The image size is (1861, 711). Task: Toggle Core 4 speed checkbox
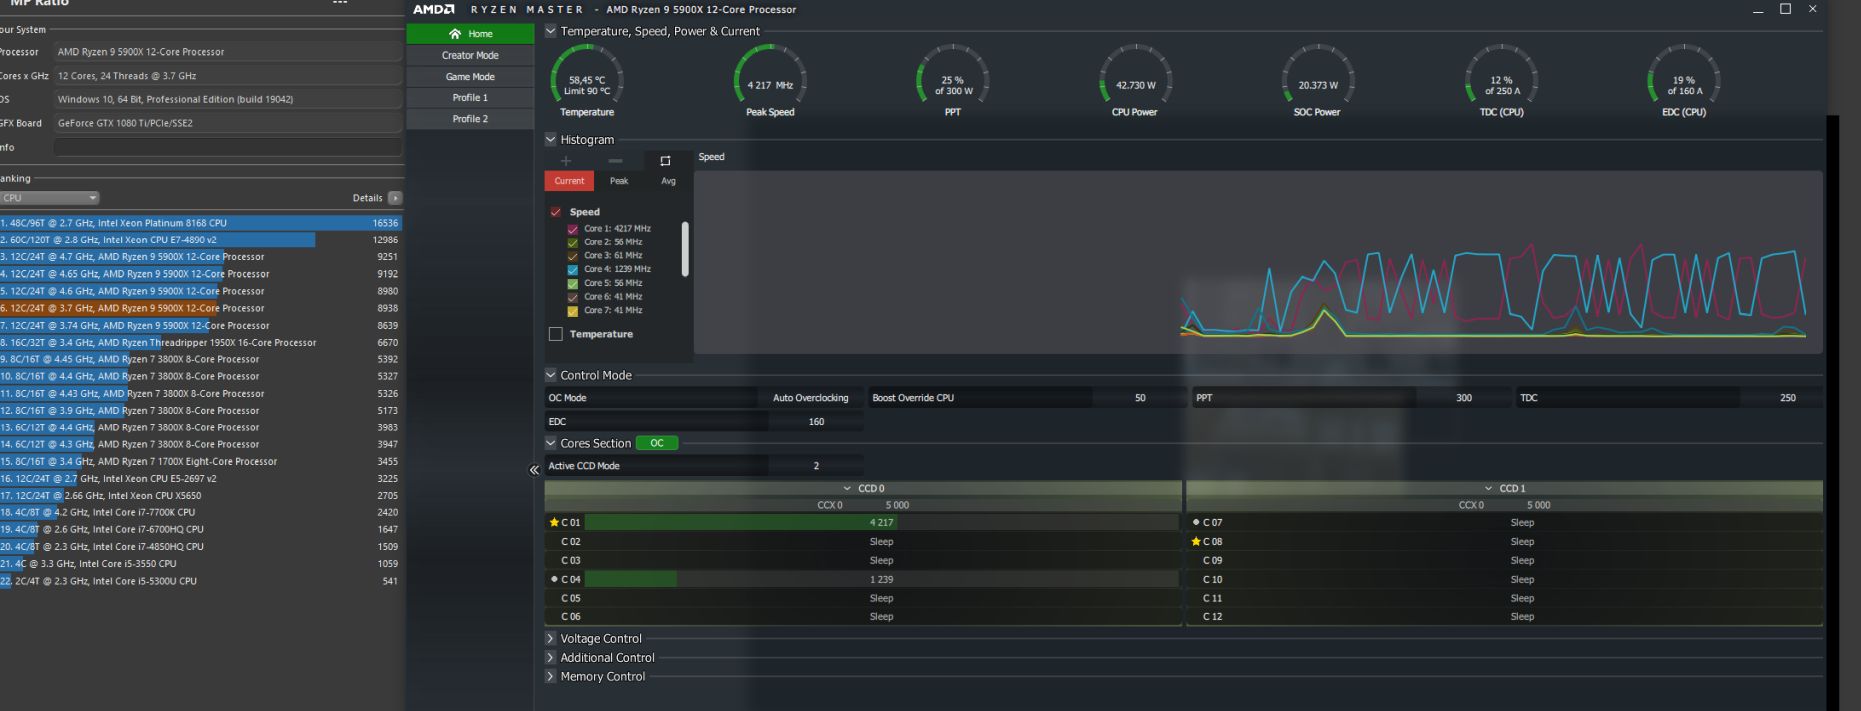click(573, 270)
